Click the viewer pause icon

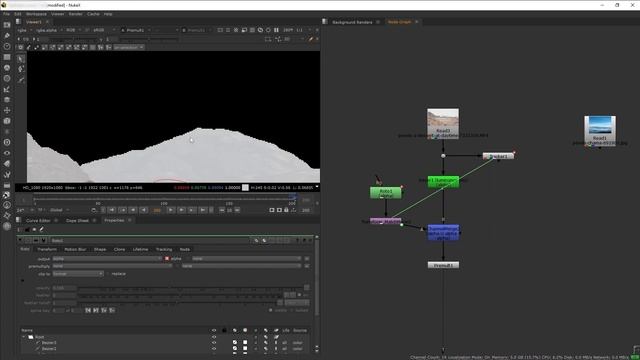point(276,30)
